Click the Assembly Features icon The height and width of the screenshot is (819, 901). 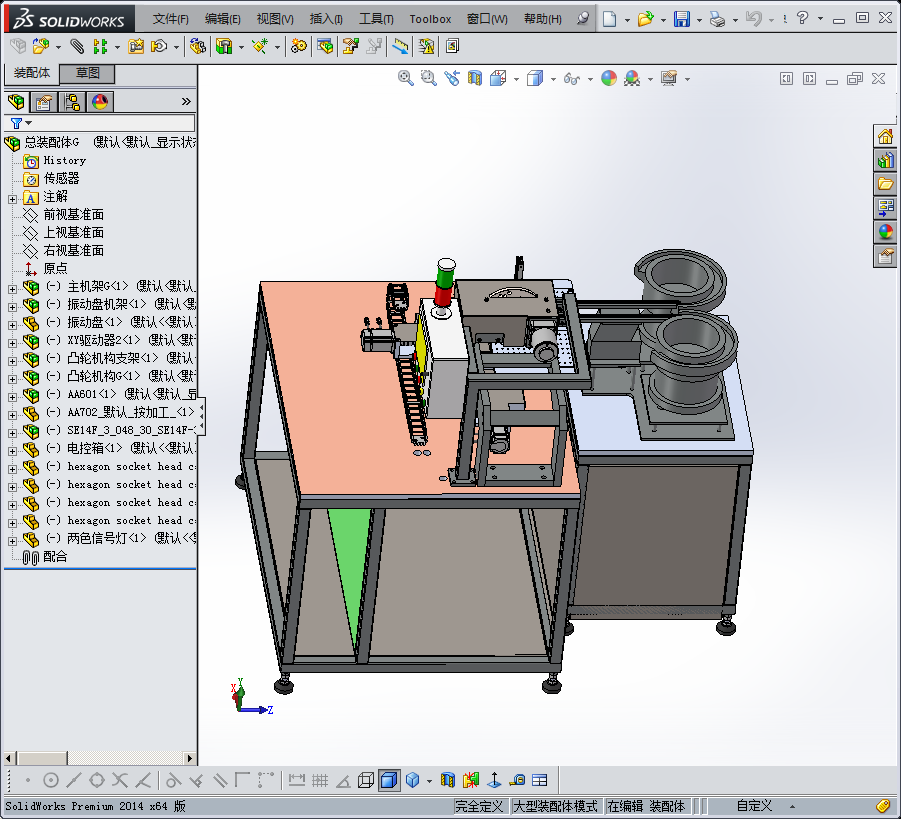click(x=224, y=46)
